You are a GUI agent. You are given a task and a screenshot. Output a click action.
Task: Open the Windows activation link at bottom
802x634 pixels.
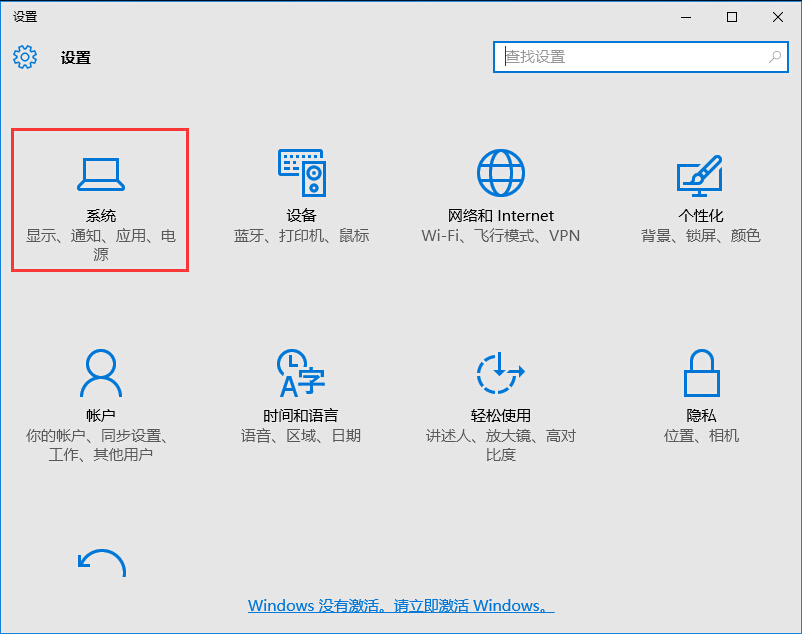[x=401, y=605]
